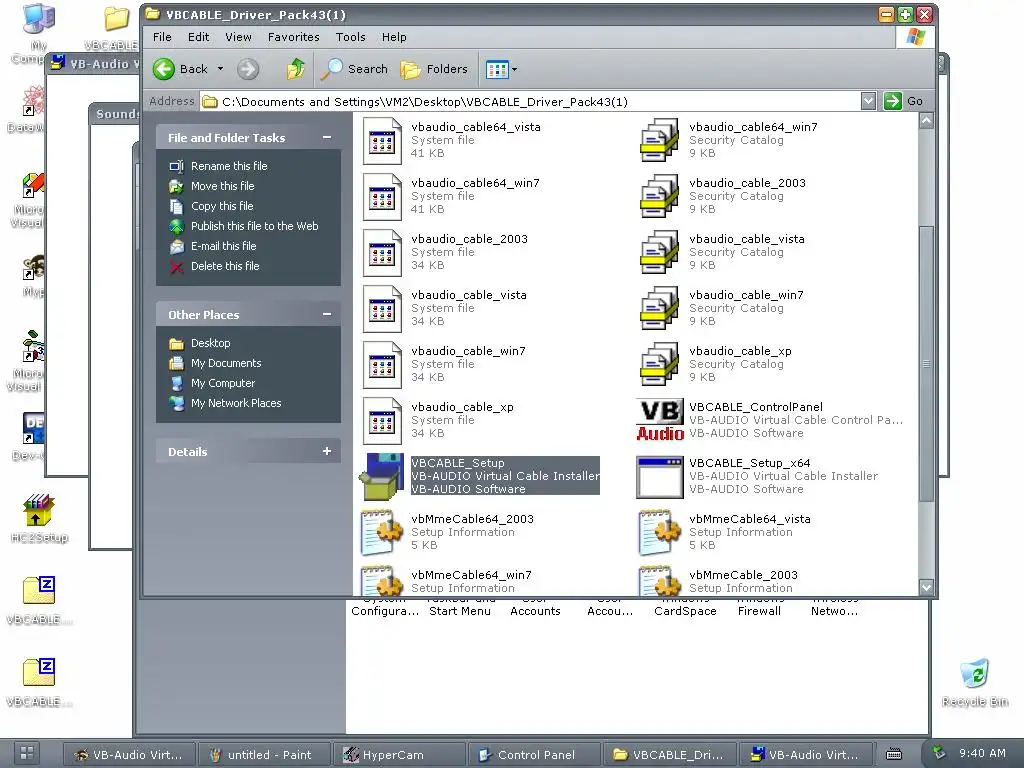The height and width of the screenshot is (768, 1024).
Task: Open the Edit menu
Action: [x=199, y=37]
